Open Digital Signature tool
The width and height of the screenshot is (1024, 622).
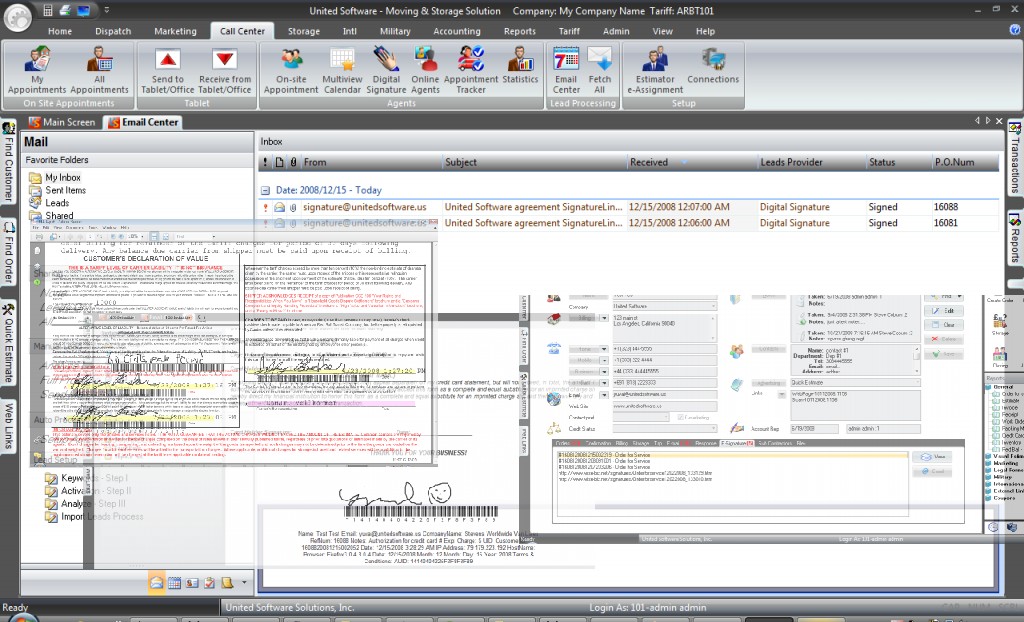pos(386,71)
